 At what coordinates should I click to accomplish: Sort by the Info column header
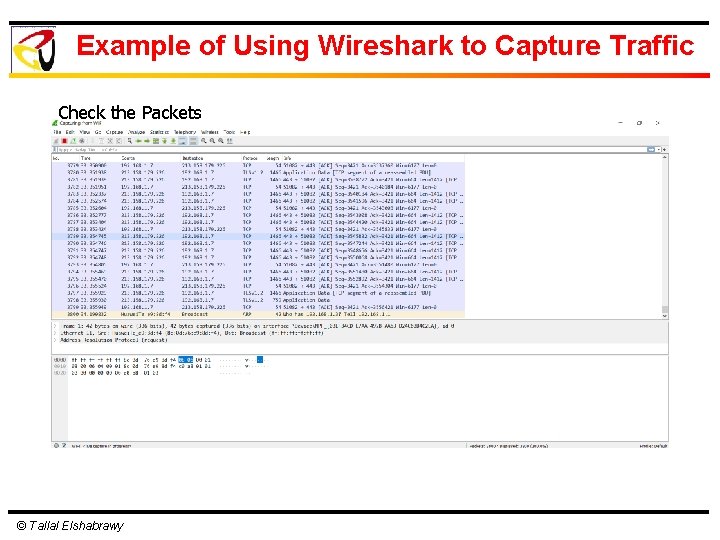click(288, 158)
